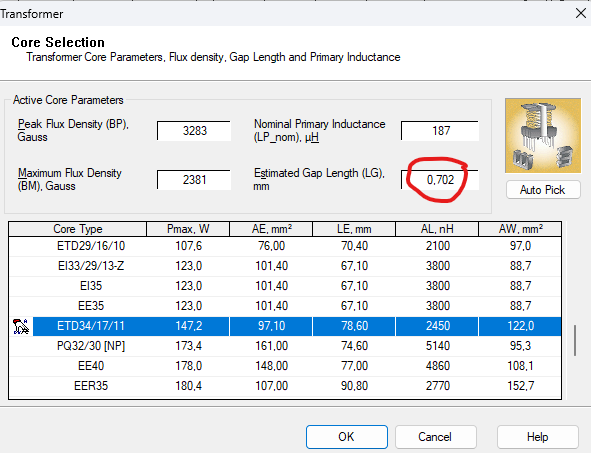Click AE value 76,00 in ETD29/16/10 row
This screenshot has height=453, width=591.
coord(271,246)
